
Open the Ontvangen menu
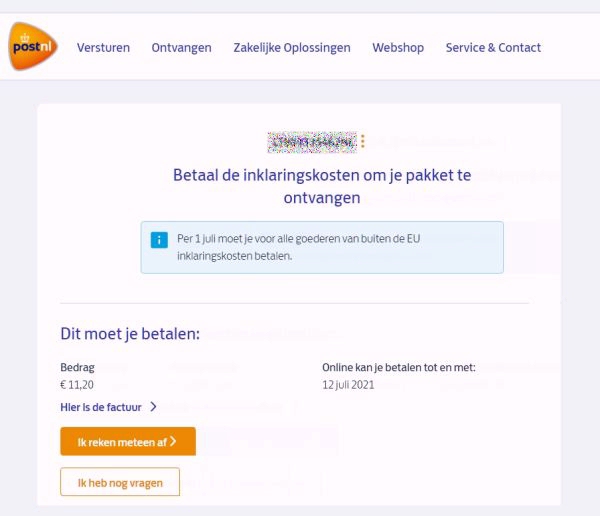coord(181,47)
